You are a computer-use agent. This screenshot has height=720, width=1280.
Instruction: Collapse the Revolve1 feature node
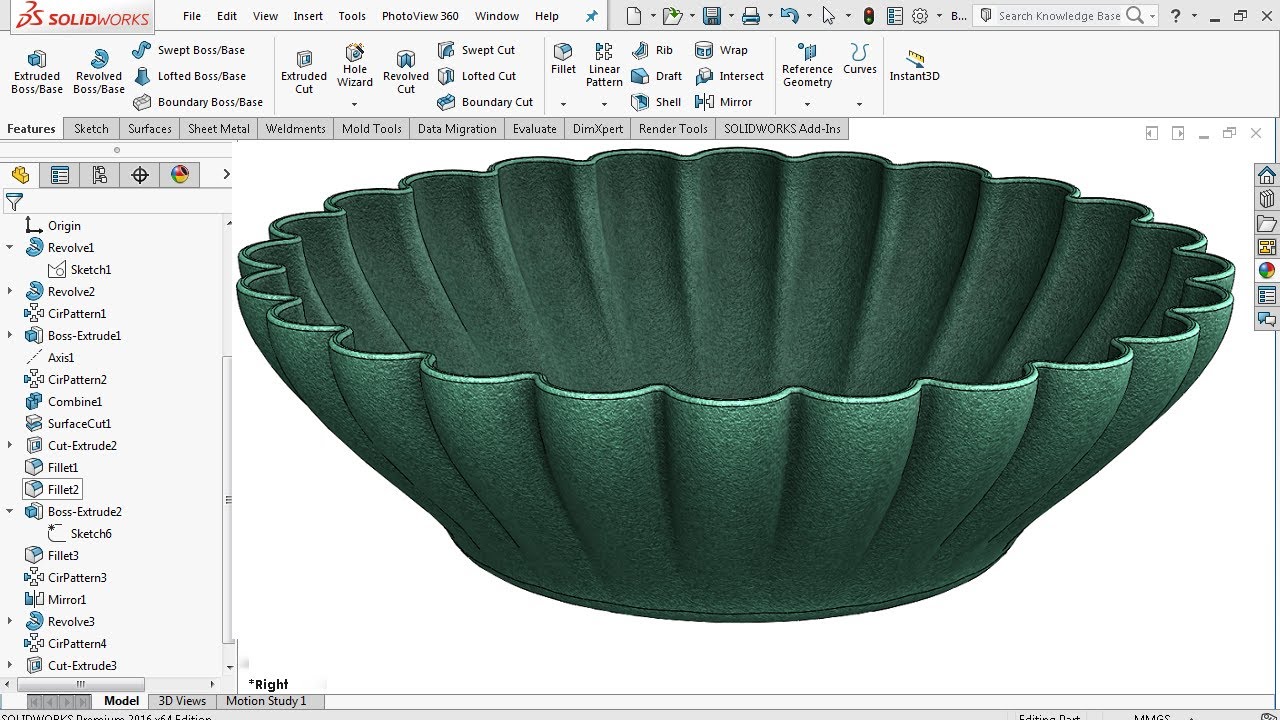10,248
